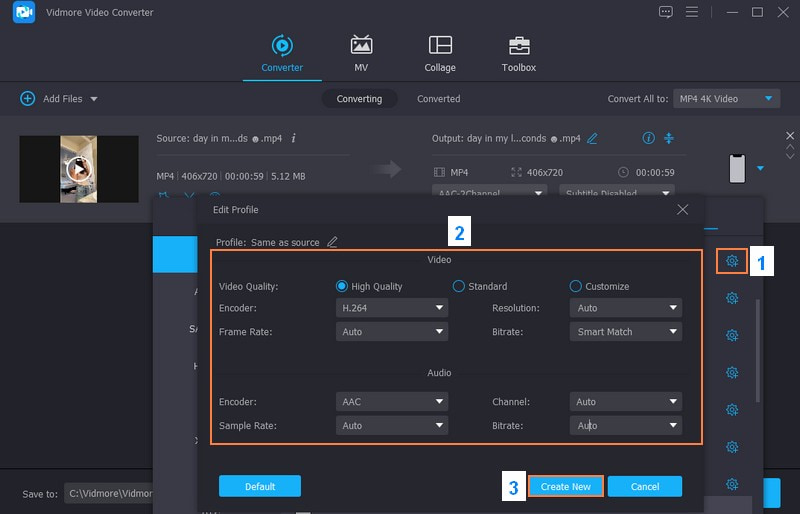Show output media info icon

[648, 138]
